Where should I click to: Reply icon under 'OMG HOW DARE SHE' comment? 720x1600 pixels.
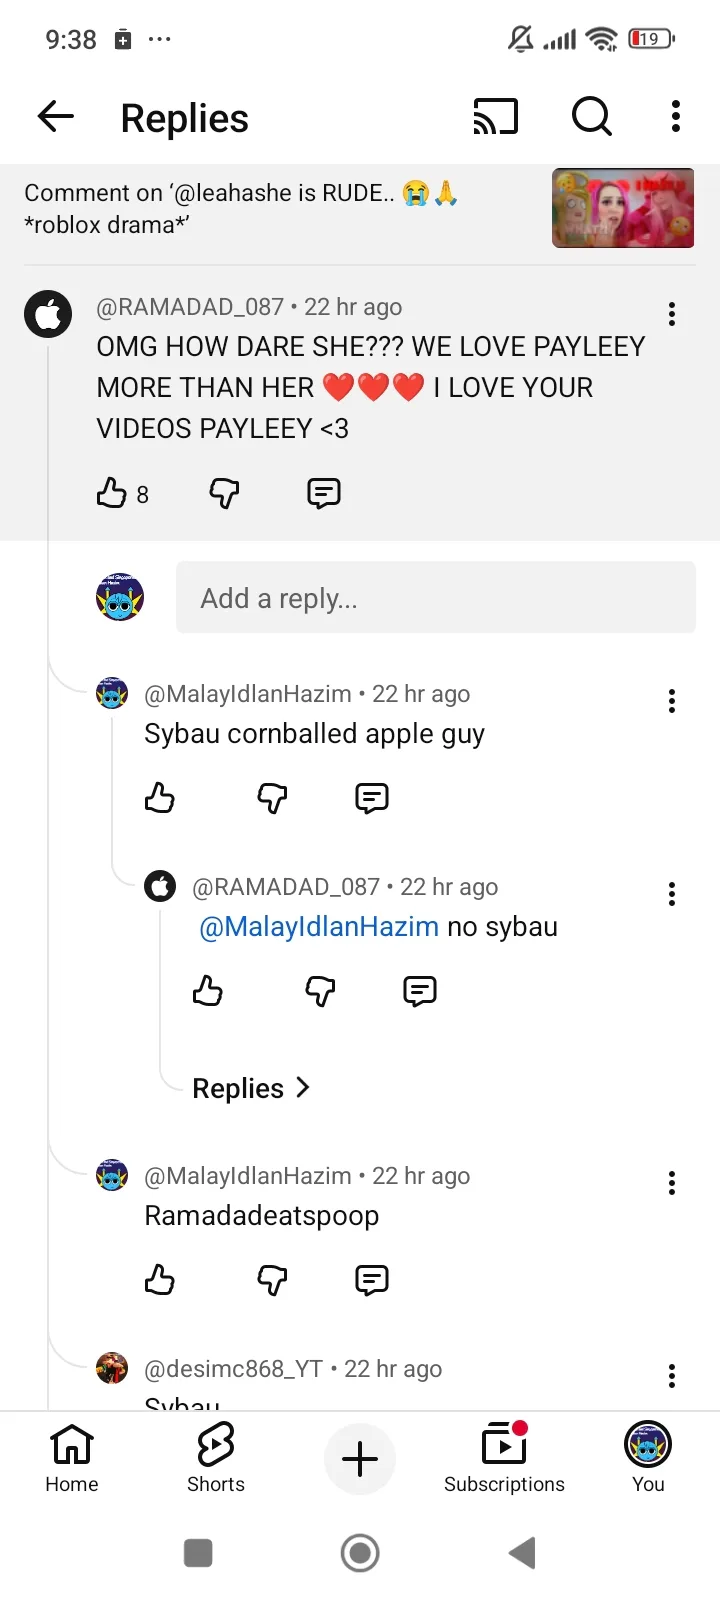coord(324,493)
